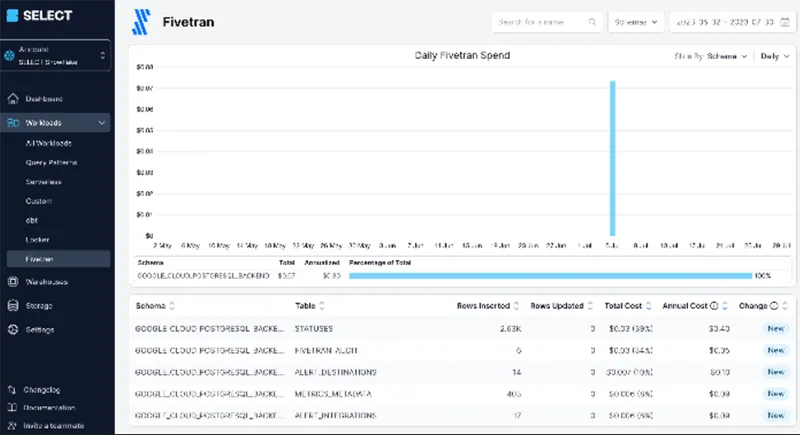Click the ALERT_DESTINATIONS table cell
Screen dimensions: 800x435
coord(335,372)
